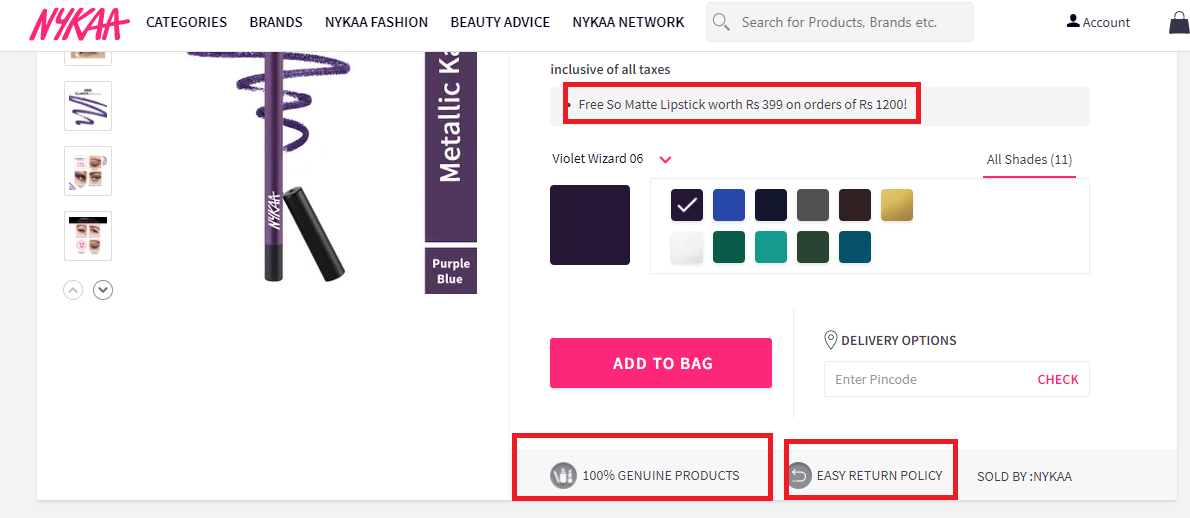
Task: Click the Account person icon
Action: [x=1073, y=21]
